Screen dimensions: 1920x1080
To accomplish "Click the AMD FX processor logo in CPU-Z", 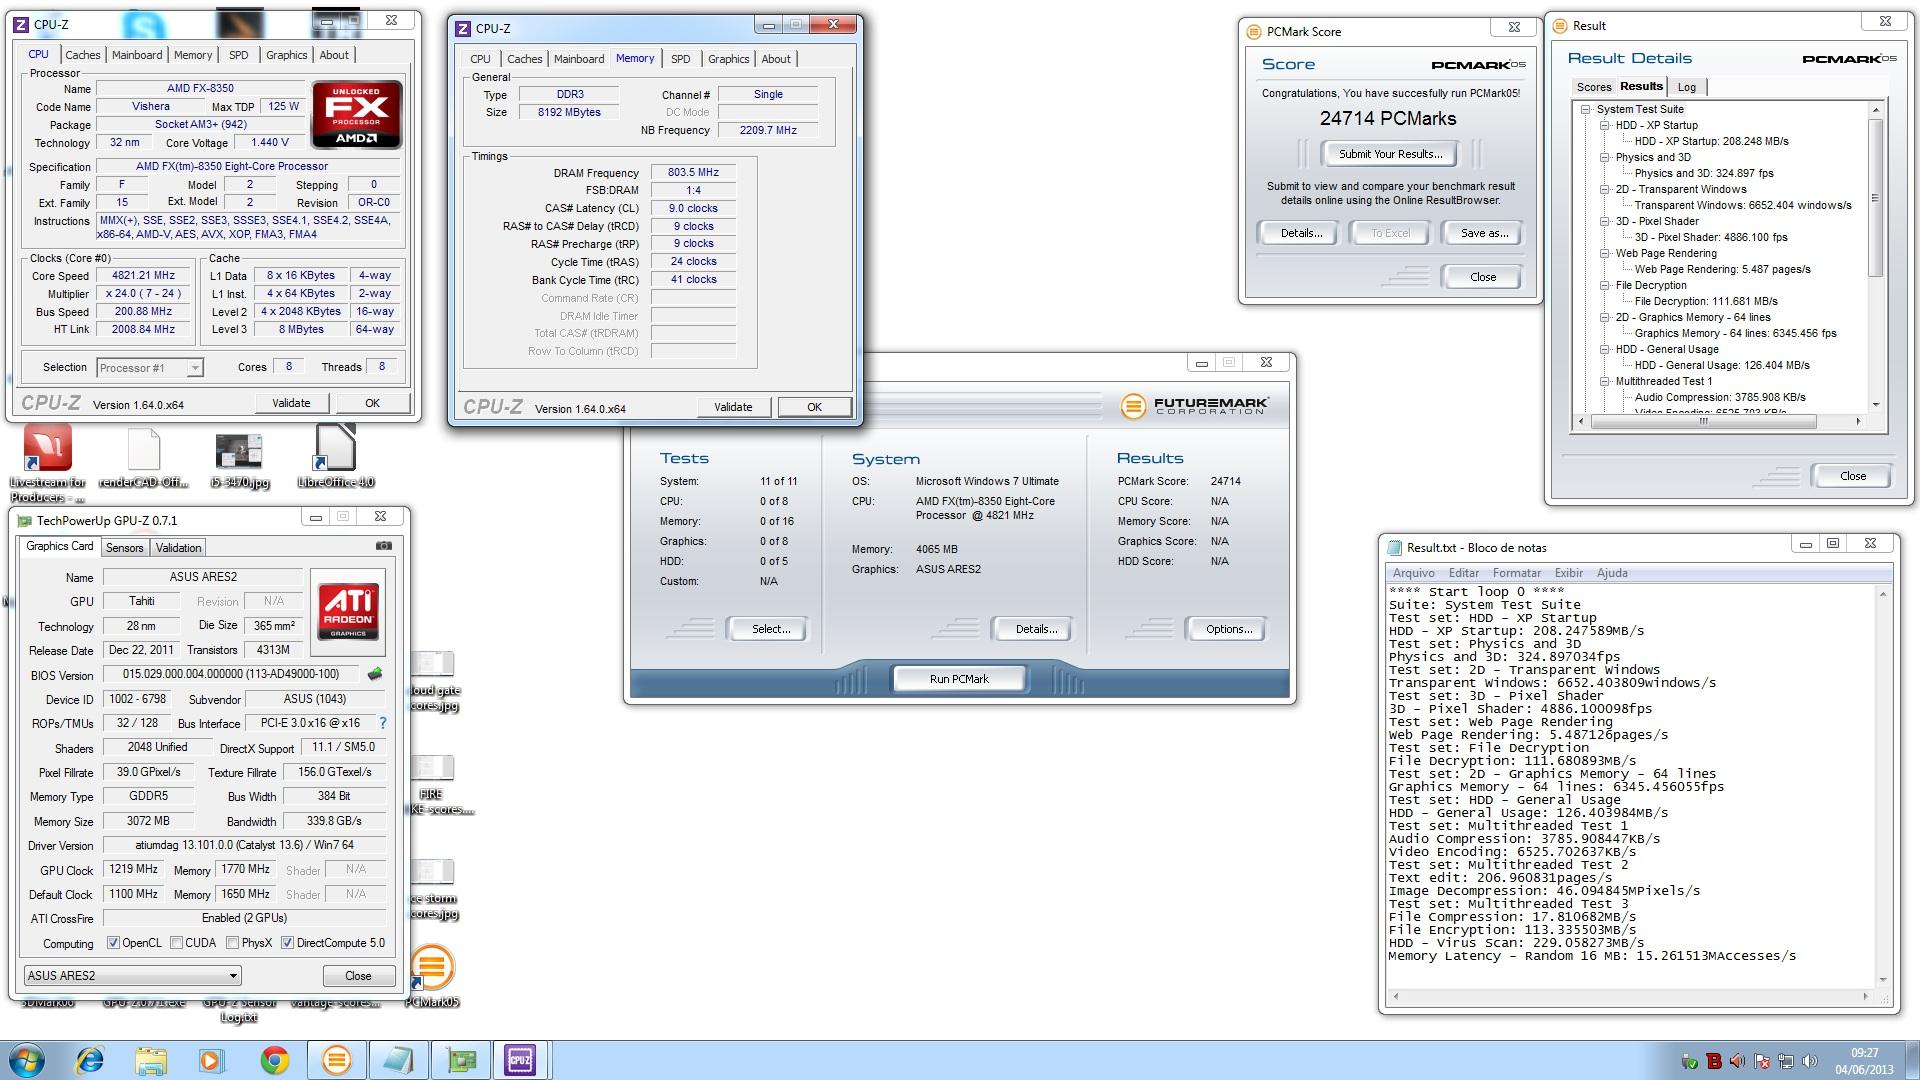I will pos(356,115).
